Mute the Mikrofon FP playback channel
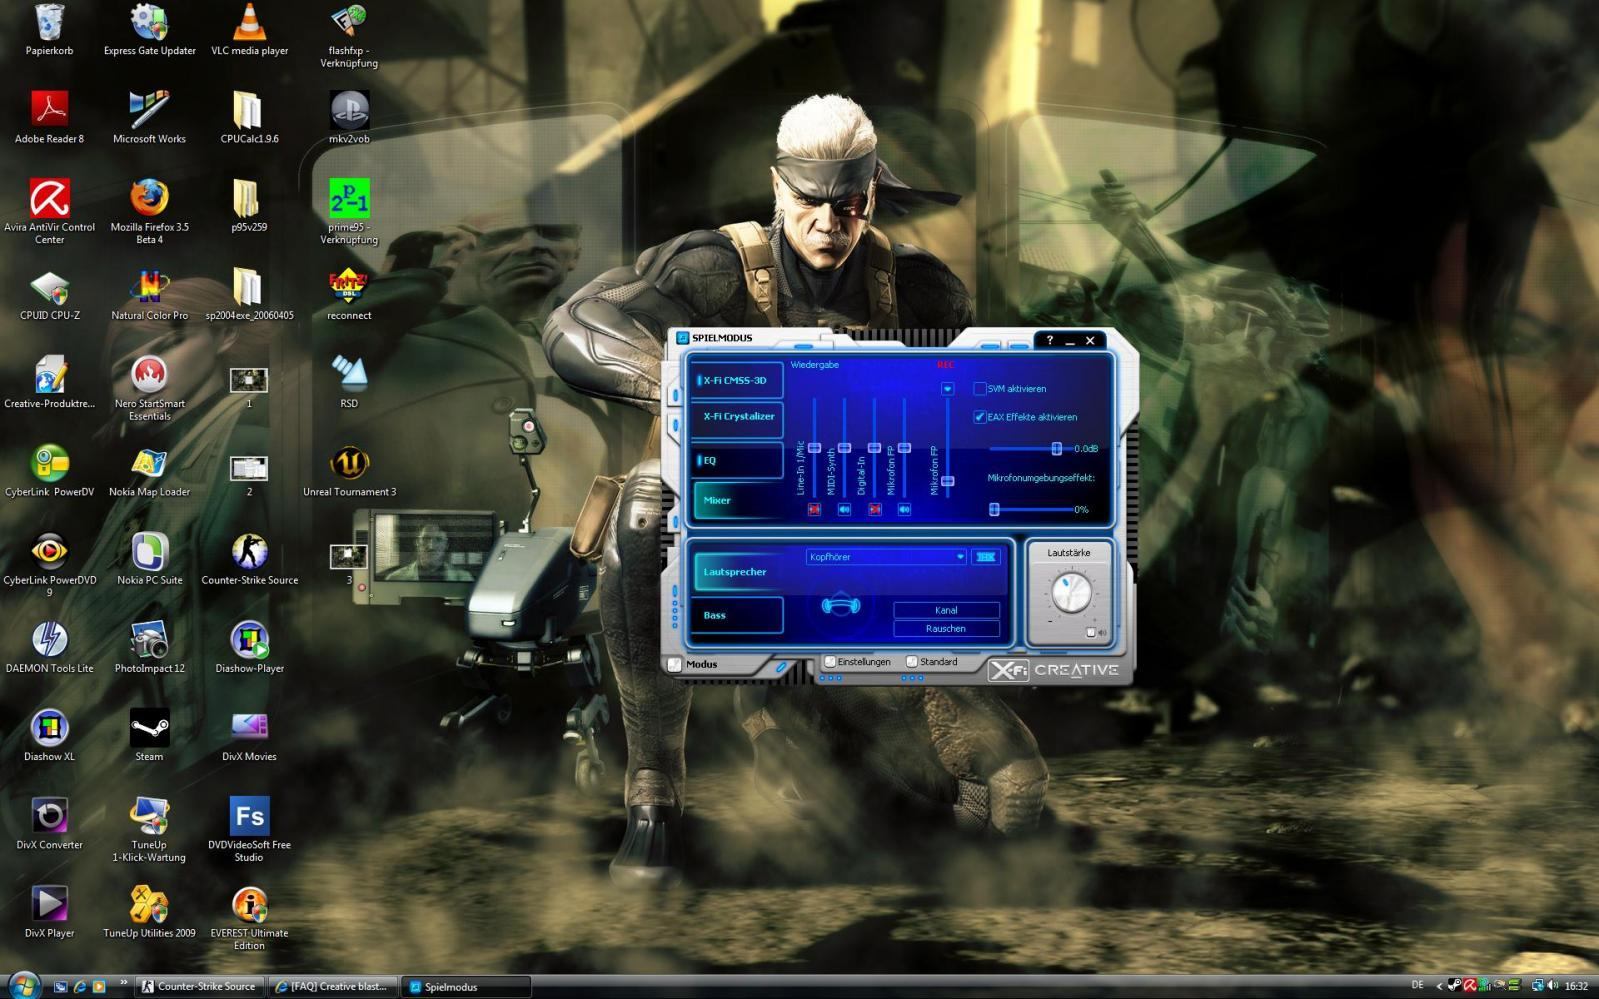The width and height of the screenshot is (1599, 999). click(x=904, y=510)
